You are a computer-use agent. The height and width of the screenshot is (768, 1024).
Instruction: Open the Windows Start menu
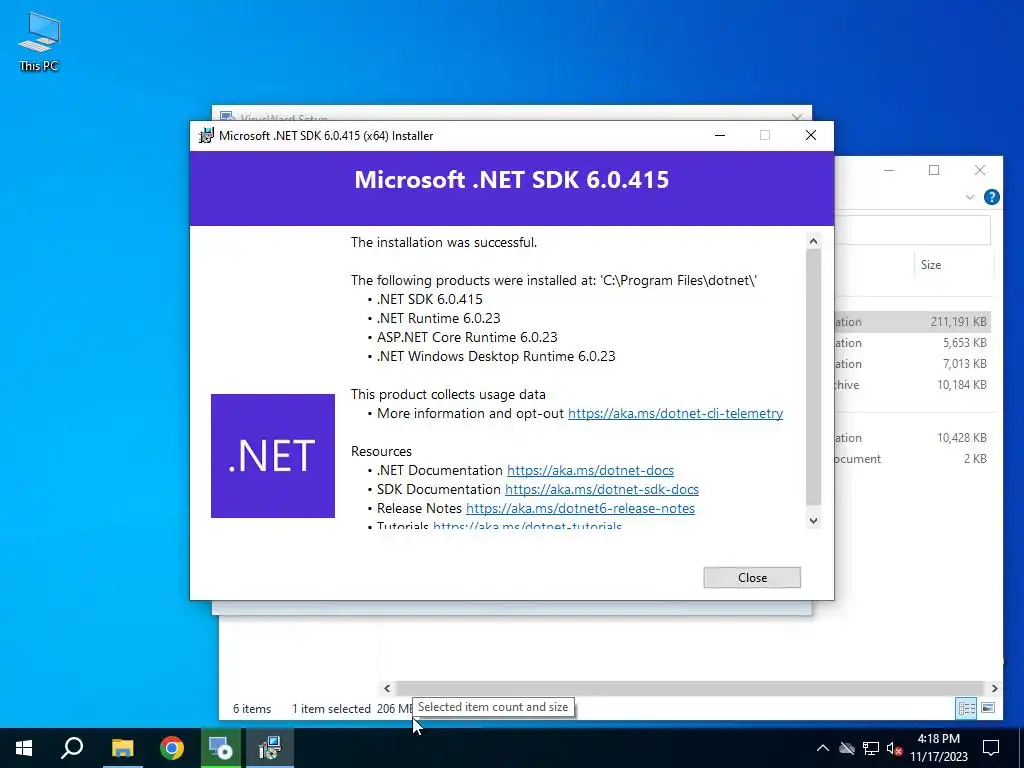coord(24,748)
